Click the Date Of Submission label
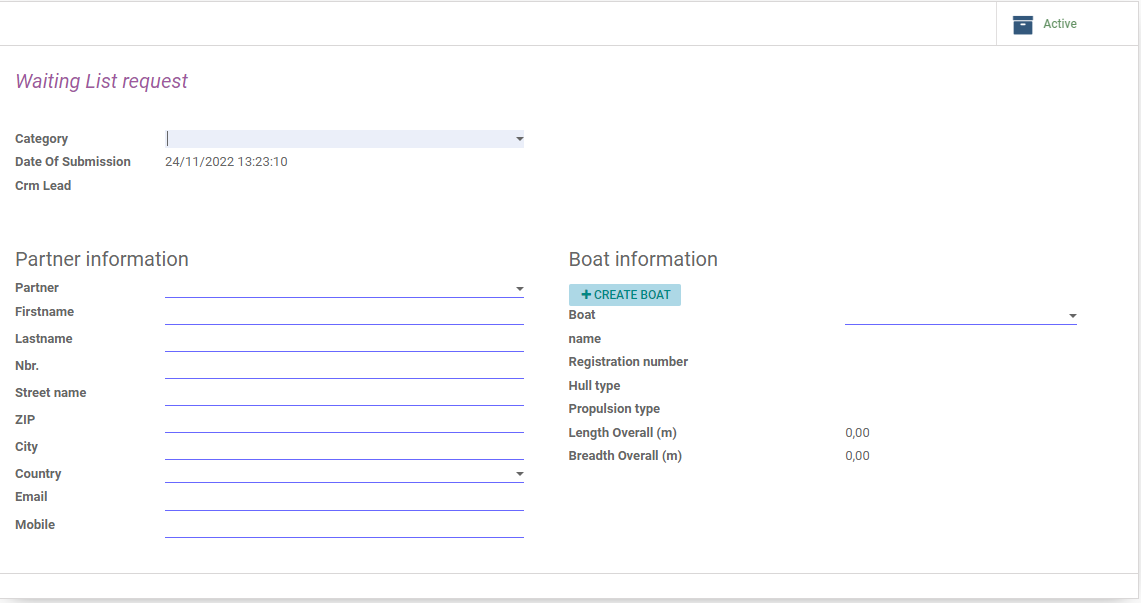Screen dimensions: 1141x603 (73, 161)
